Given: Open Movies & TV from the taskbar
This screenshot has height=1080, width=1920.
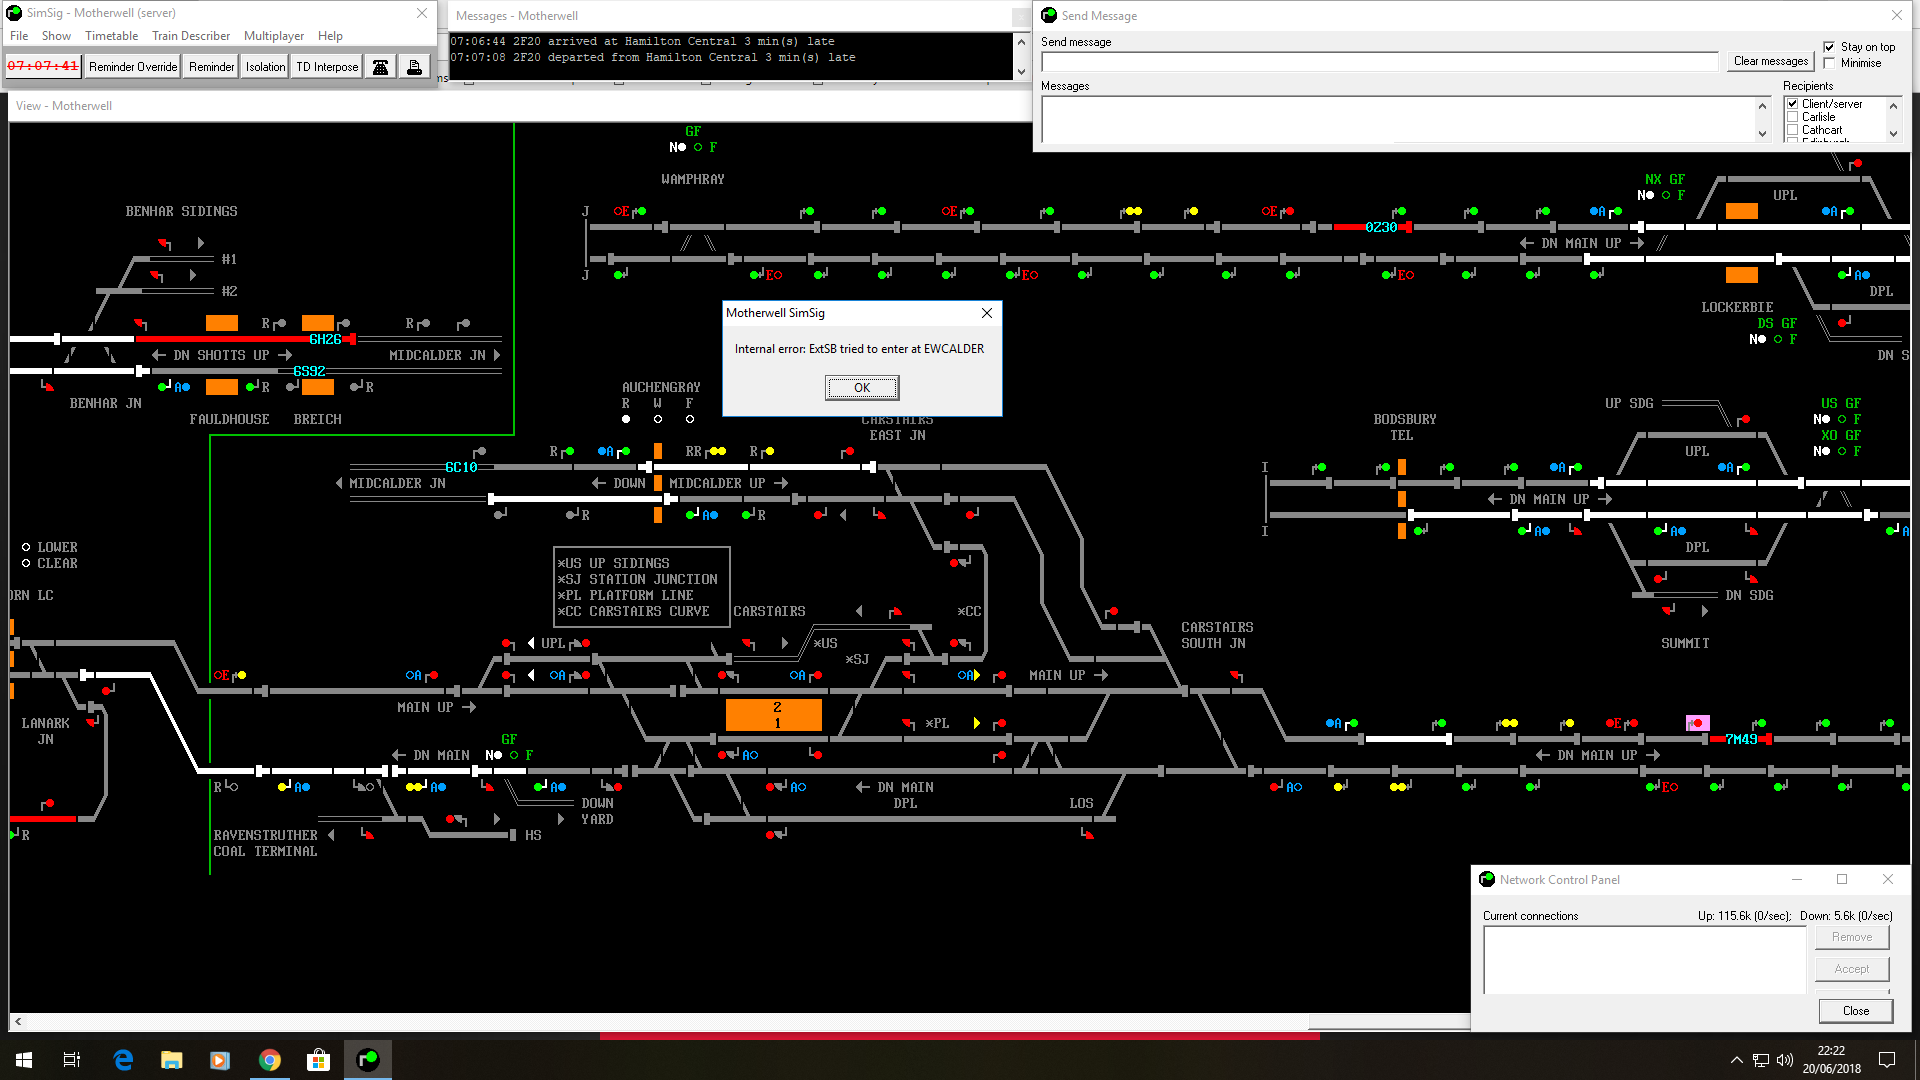Looking at the screenshot, I should click(x=221, y=1060).
